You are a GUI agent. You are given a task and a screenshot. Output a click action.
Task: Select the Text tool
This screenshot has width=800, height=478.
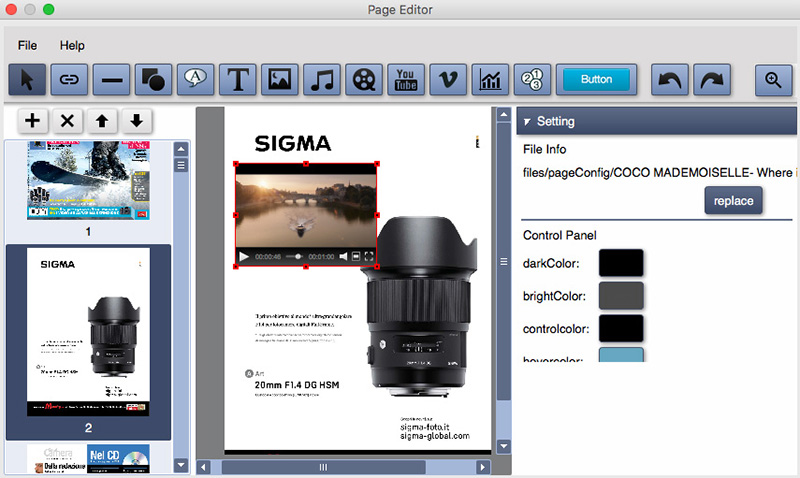[237, 80]
